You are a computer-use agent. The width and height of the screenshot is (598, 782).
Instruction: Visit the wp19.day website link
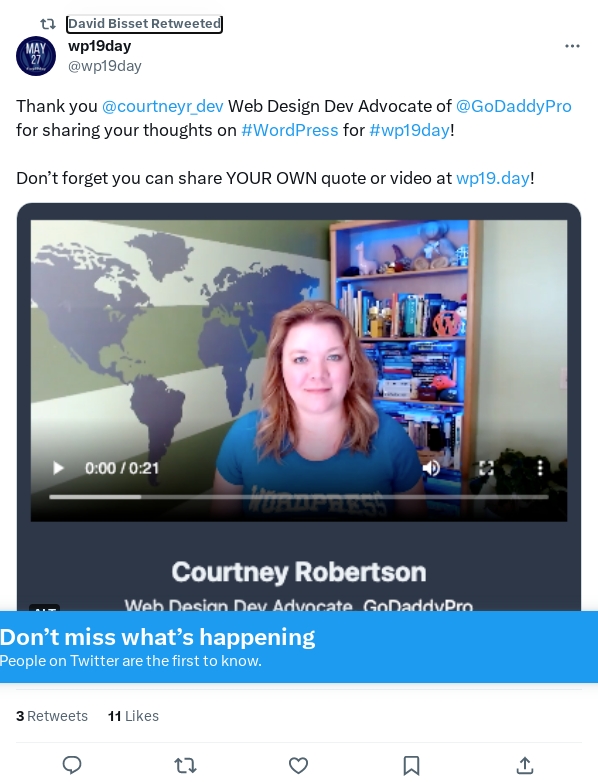492,178
